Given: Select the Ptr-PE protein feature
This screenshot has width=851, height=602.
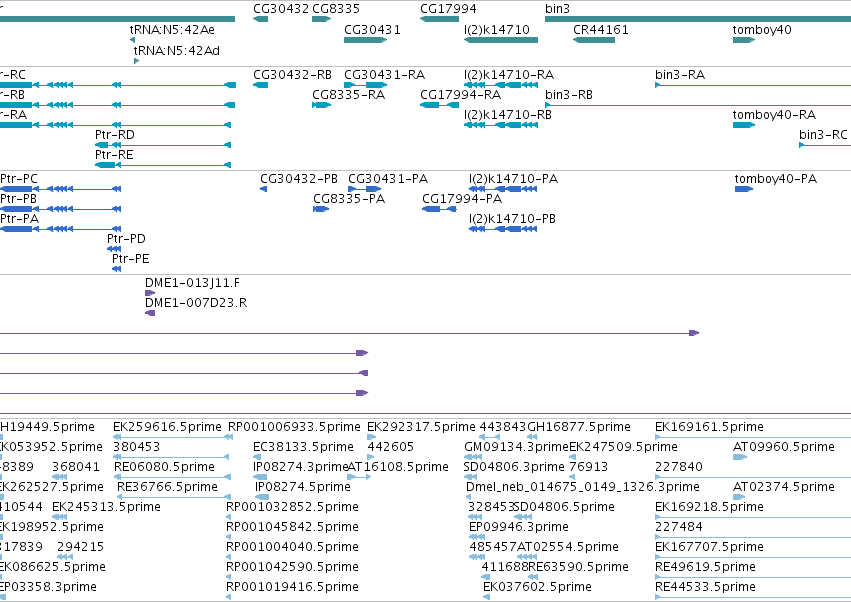Looking at the screenshot, I should coord(117,269).
